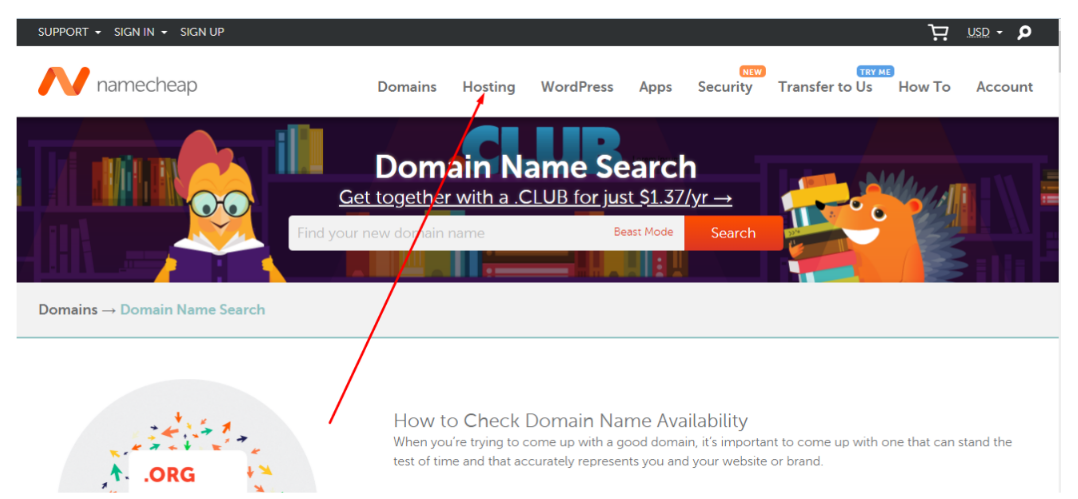
Task: Open the Account menu
Action: click(x=1004, y=87)
